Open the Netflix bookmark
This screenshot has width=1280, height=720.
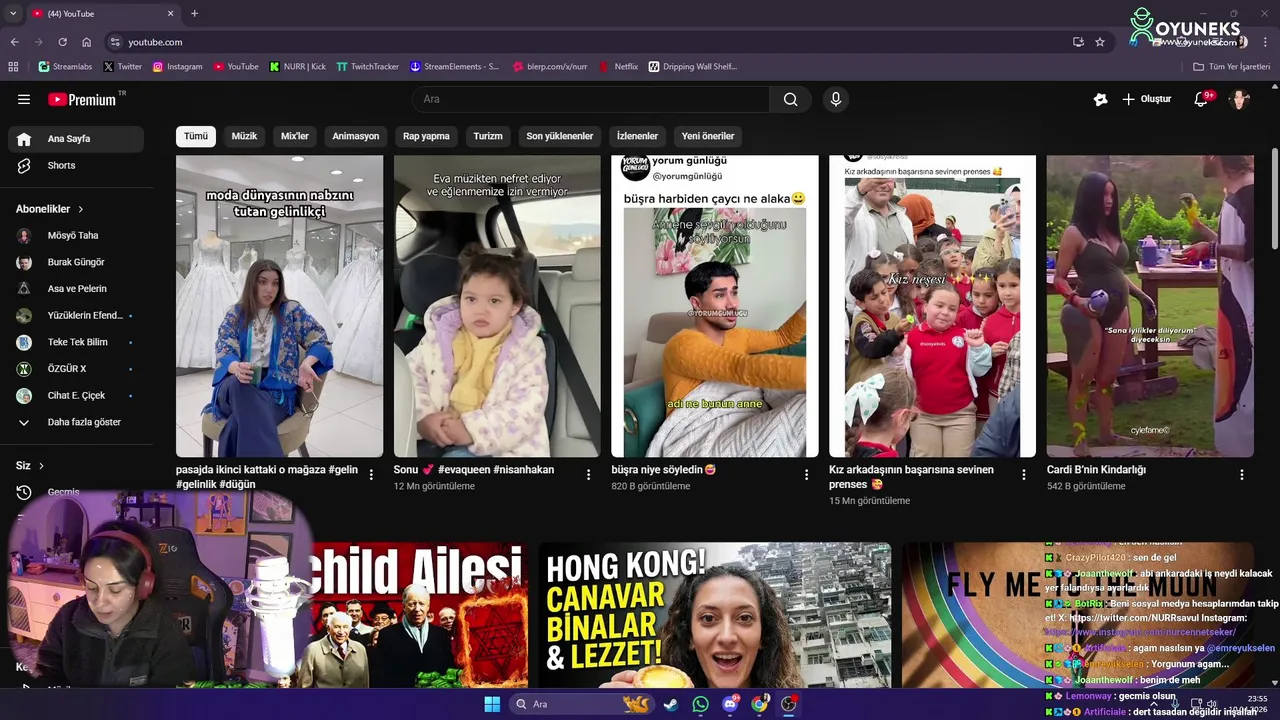(619, 67)
